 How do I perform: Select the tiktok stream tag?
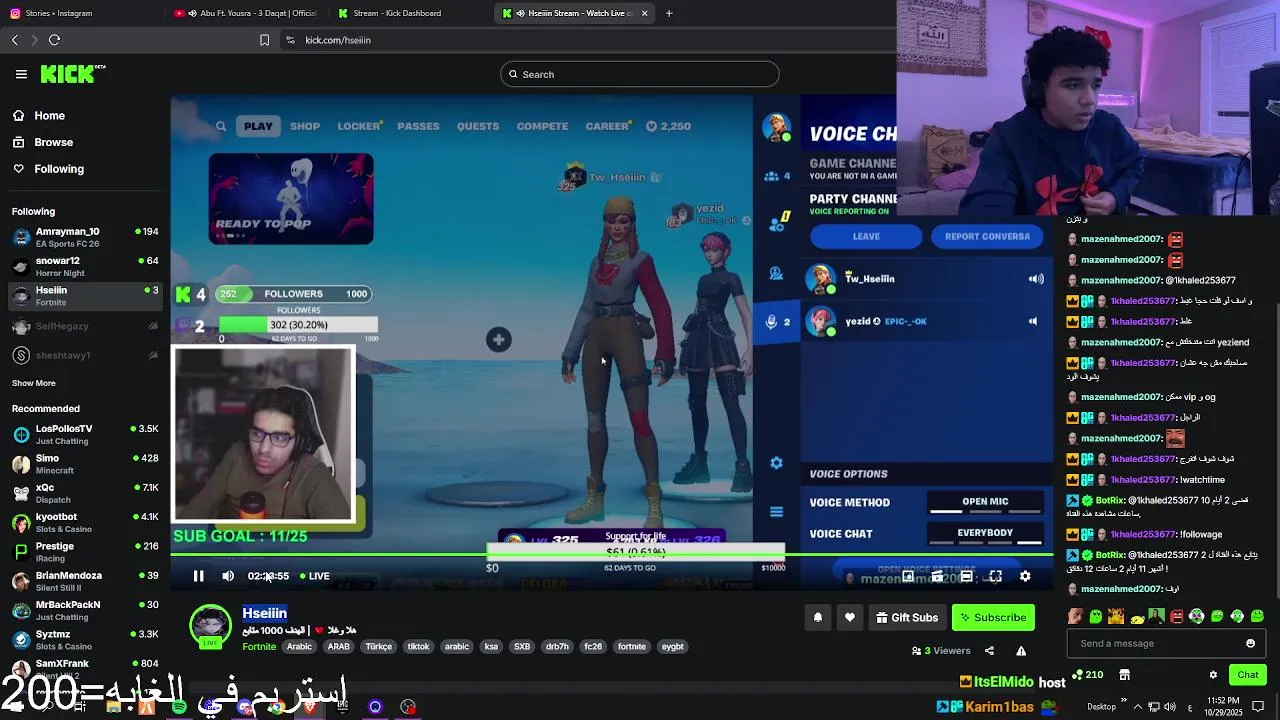[418, 647]
